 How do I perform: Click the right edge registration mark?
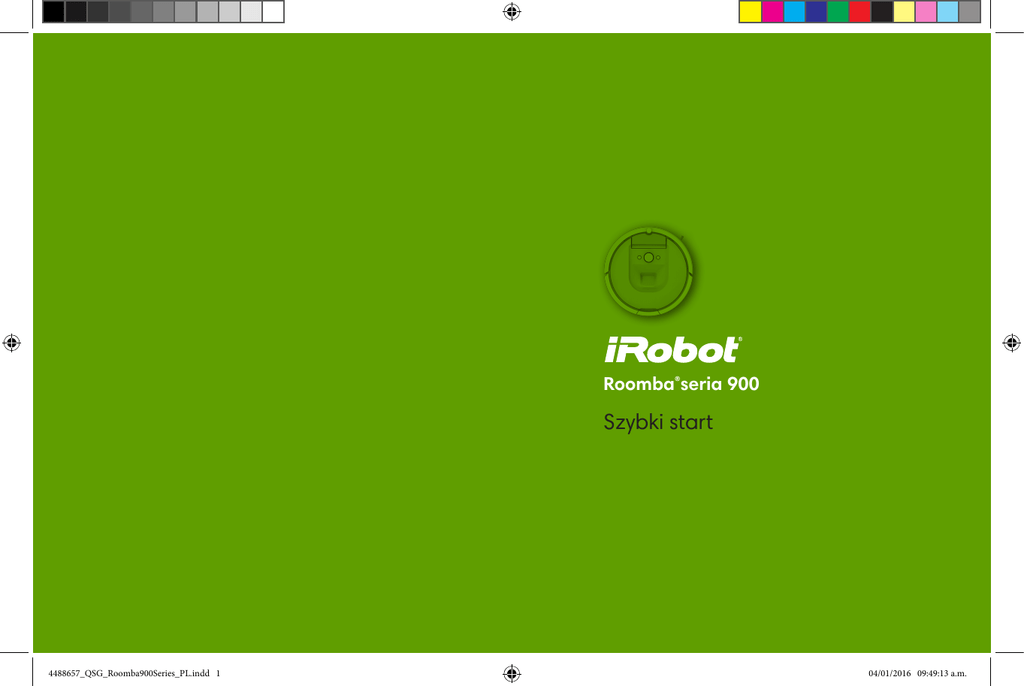coord(1011,342)
